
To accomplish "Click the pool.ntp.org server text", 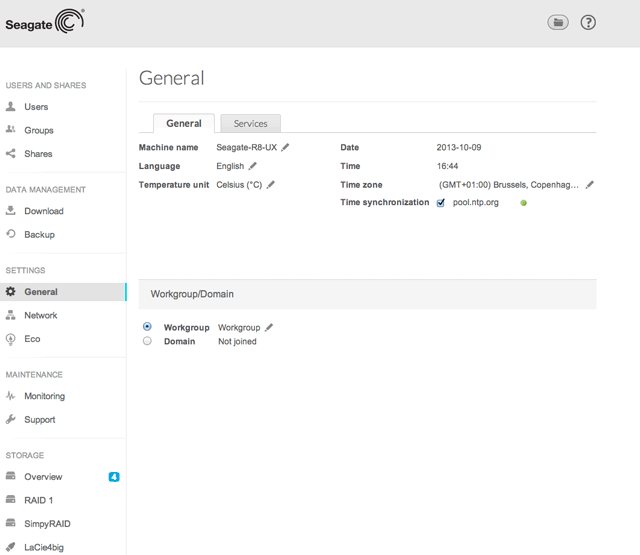I will [476, 202].
